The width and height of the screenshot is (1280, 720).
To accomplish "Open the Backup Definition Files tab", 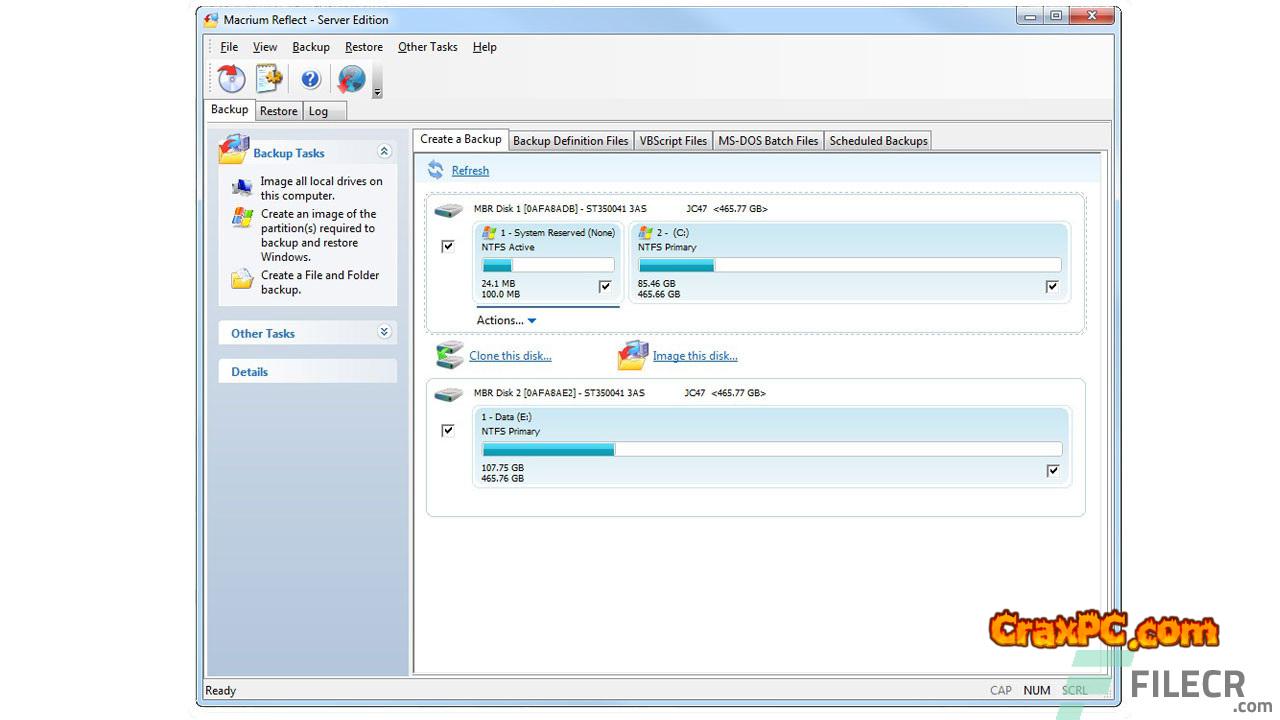I will [571, 141].
